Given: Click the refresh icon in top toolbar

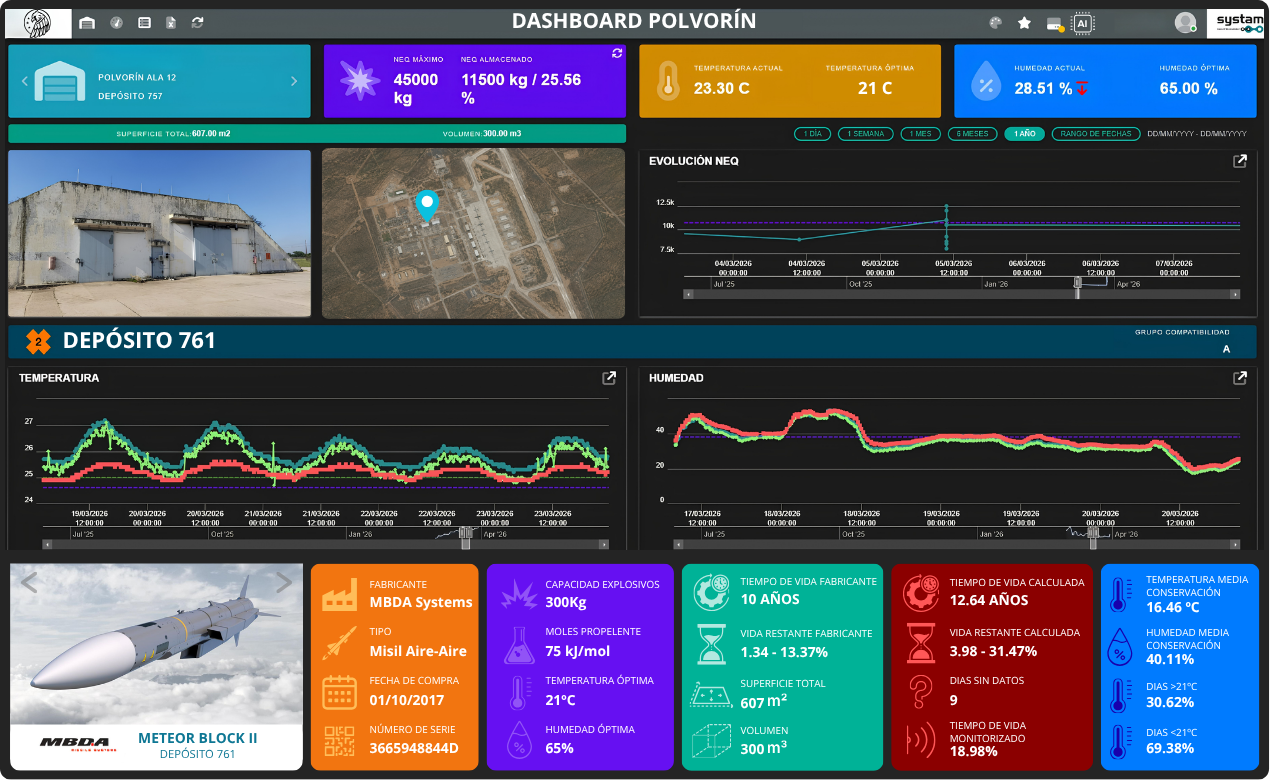Looking at the screenshot, I should point(198,22).
